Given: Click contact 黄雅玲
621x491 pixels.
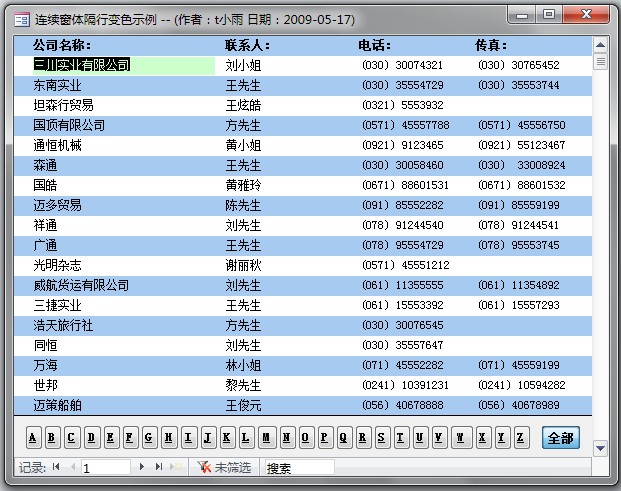Looking at the screenshot, I should tap(243, 185).
